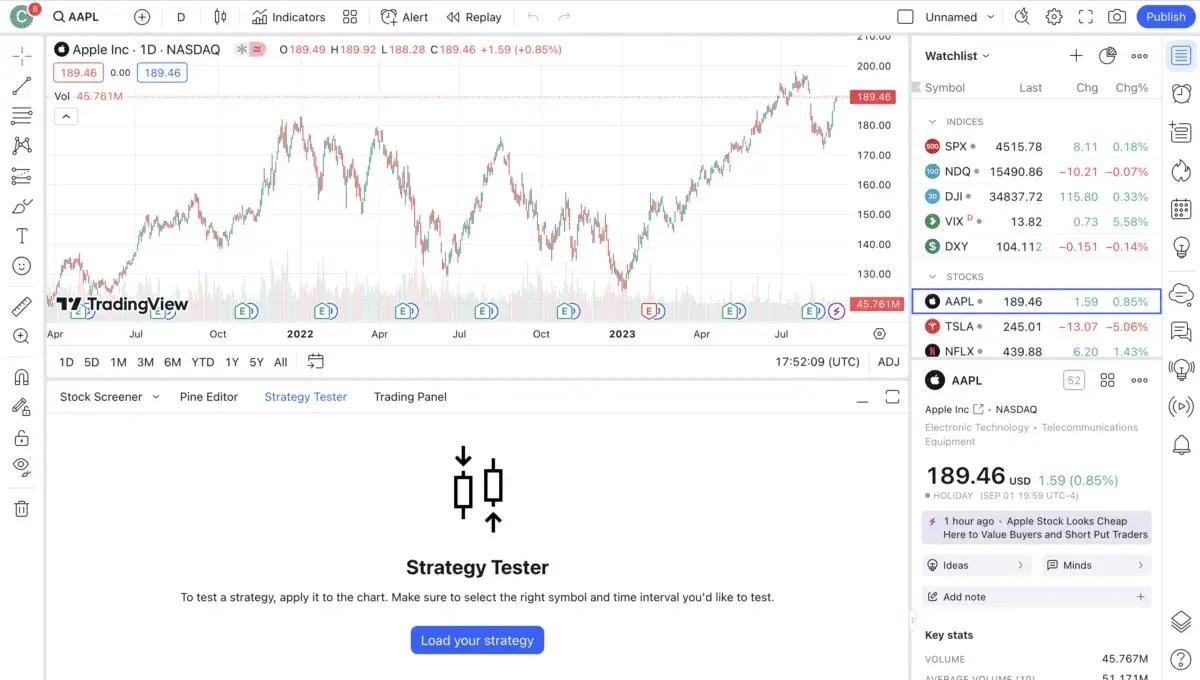The width and height of the screenshot is (1200, 680).
Task: Select the Ruler measurement tool
Action: (22, 306)
